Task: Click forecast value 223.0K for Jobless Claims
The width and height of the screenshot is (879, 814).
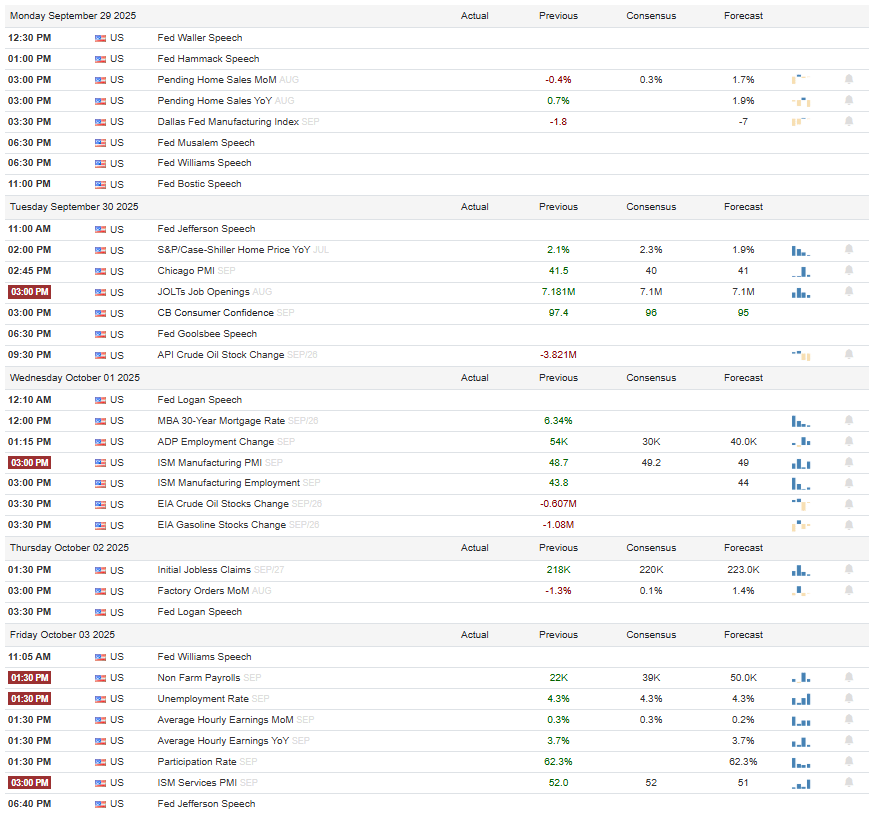Action: (x=743, y=570)
